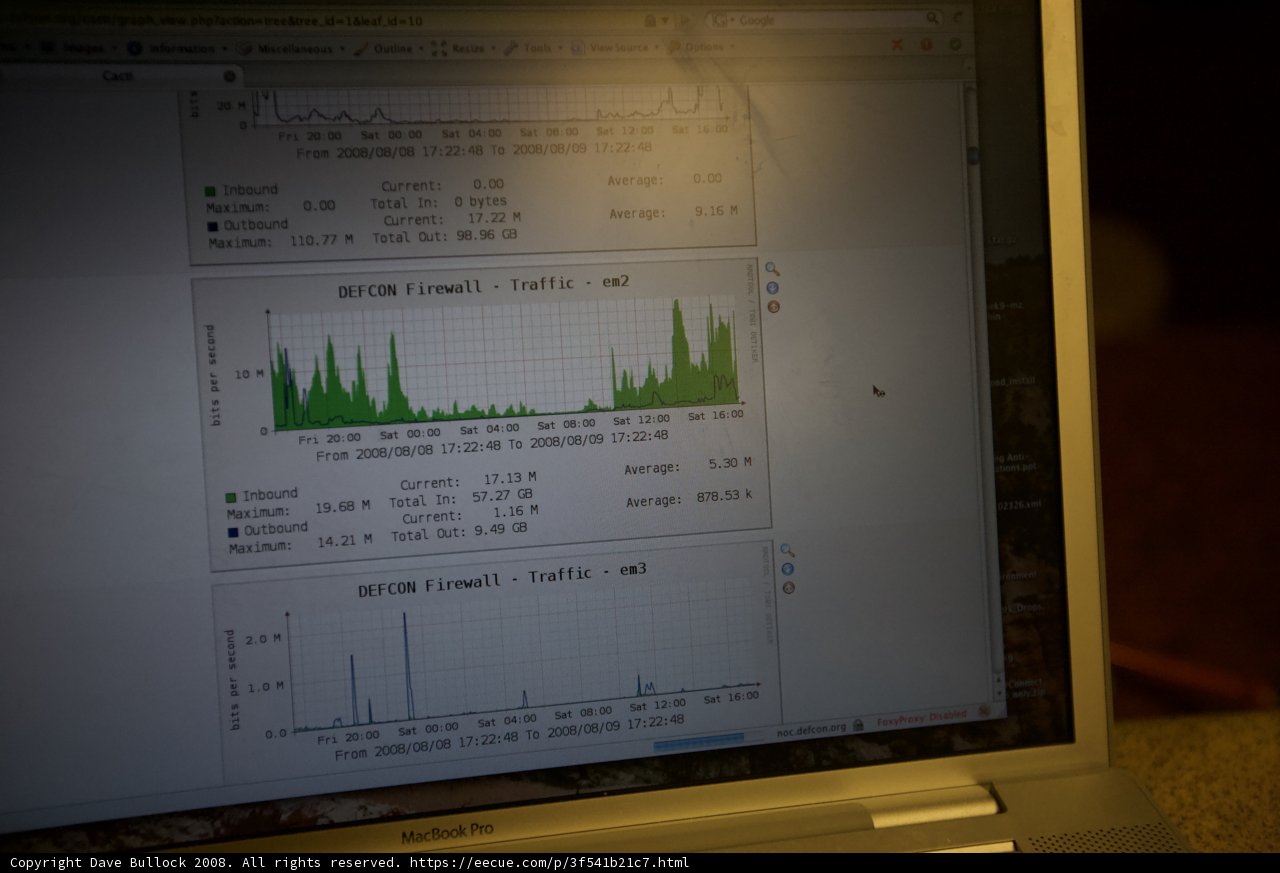Image resolution: width=1280 pixels, height=873 pixels.
Task: Click the red X status icon in Web Developer toolbar
Action: point(897,44)
